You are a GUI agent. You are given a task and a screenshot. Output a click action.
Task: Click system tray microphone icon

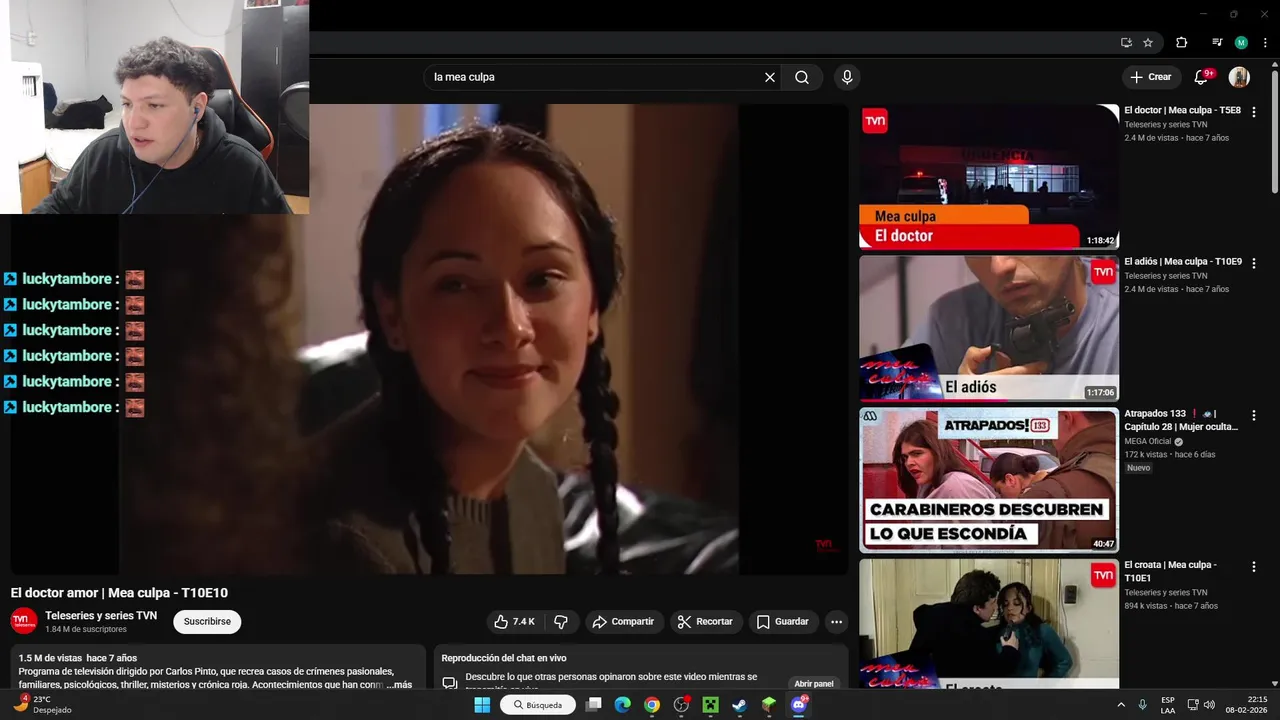pos(1142,705)
